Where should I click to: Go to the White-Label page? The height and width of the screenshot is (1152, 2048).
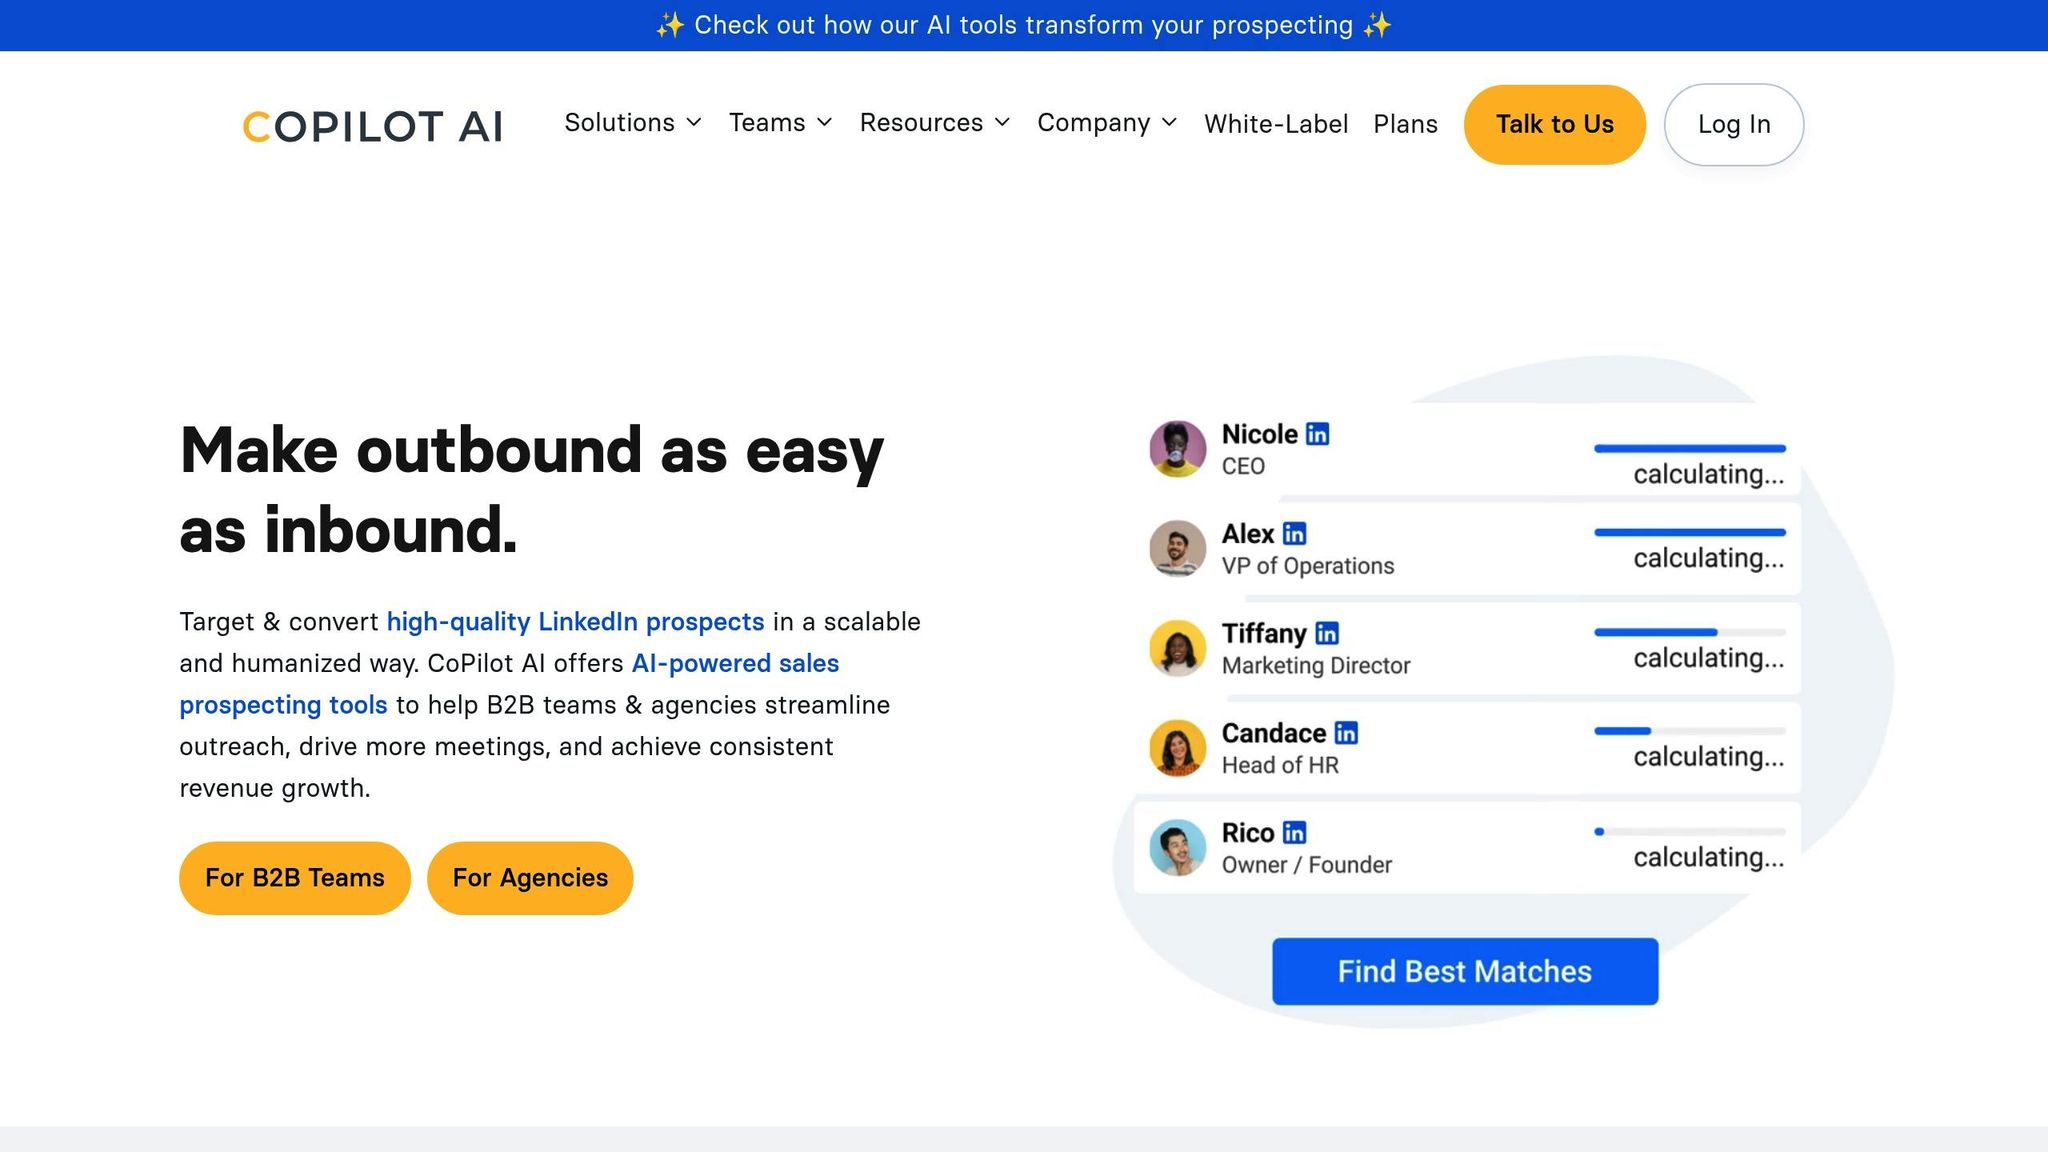point(1275,124)
